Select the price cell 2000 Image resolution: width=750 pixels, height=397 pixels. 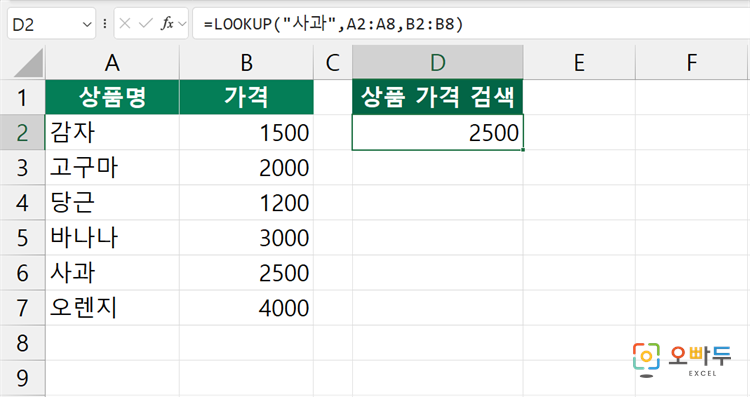click(x=246, y=168)
